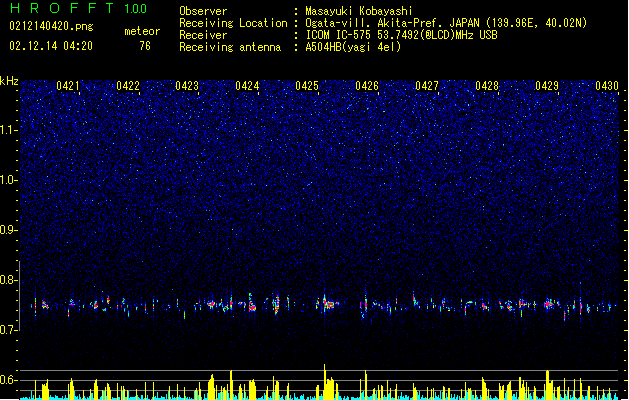Click the Receiver label
The height and width of the screenshot is (400, 629).
click(203, 35)
